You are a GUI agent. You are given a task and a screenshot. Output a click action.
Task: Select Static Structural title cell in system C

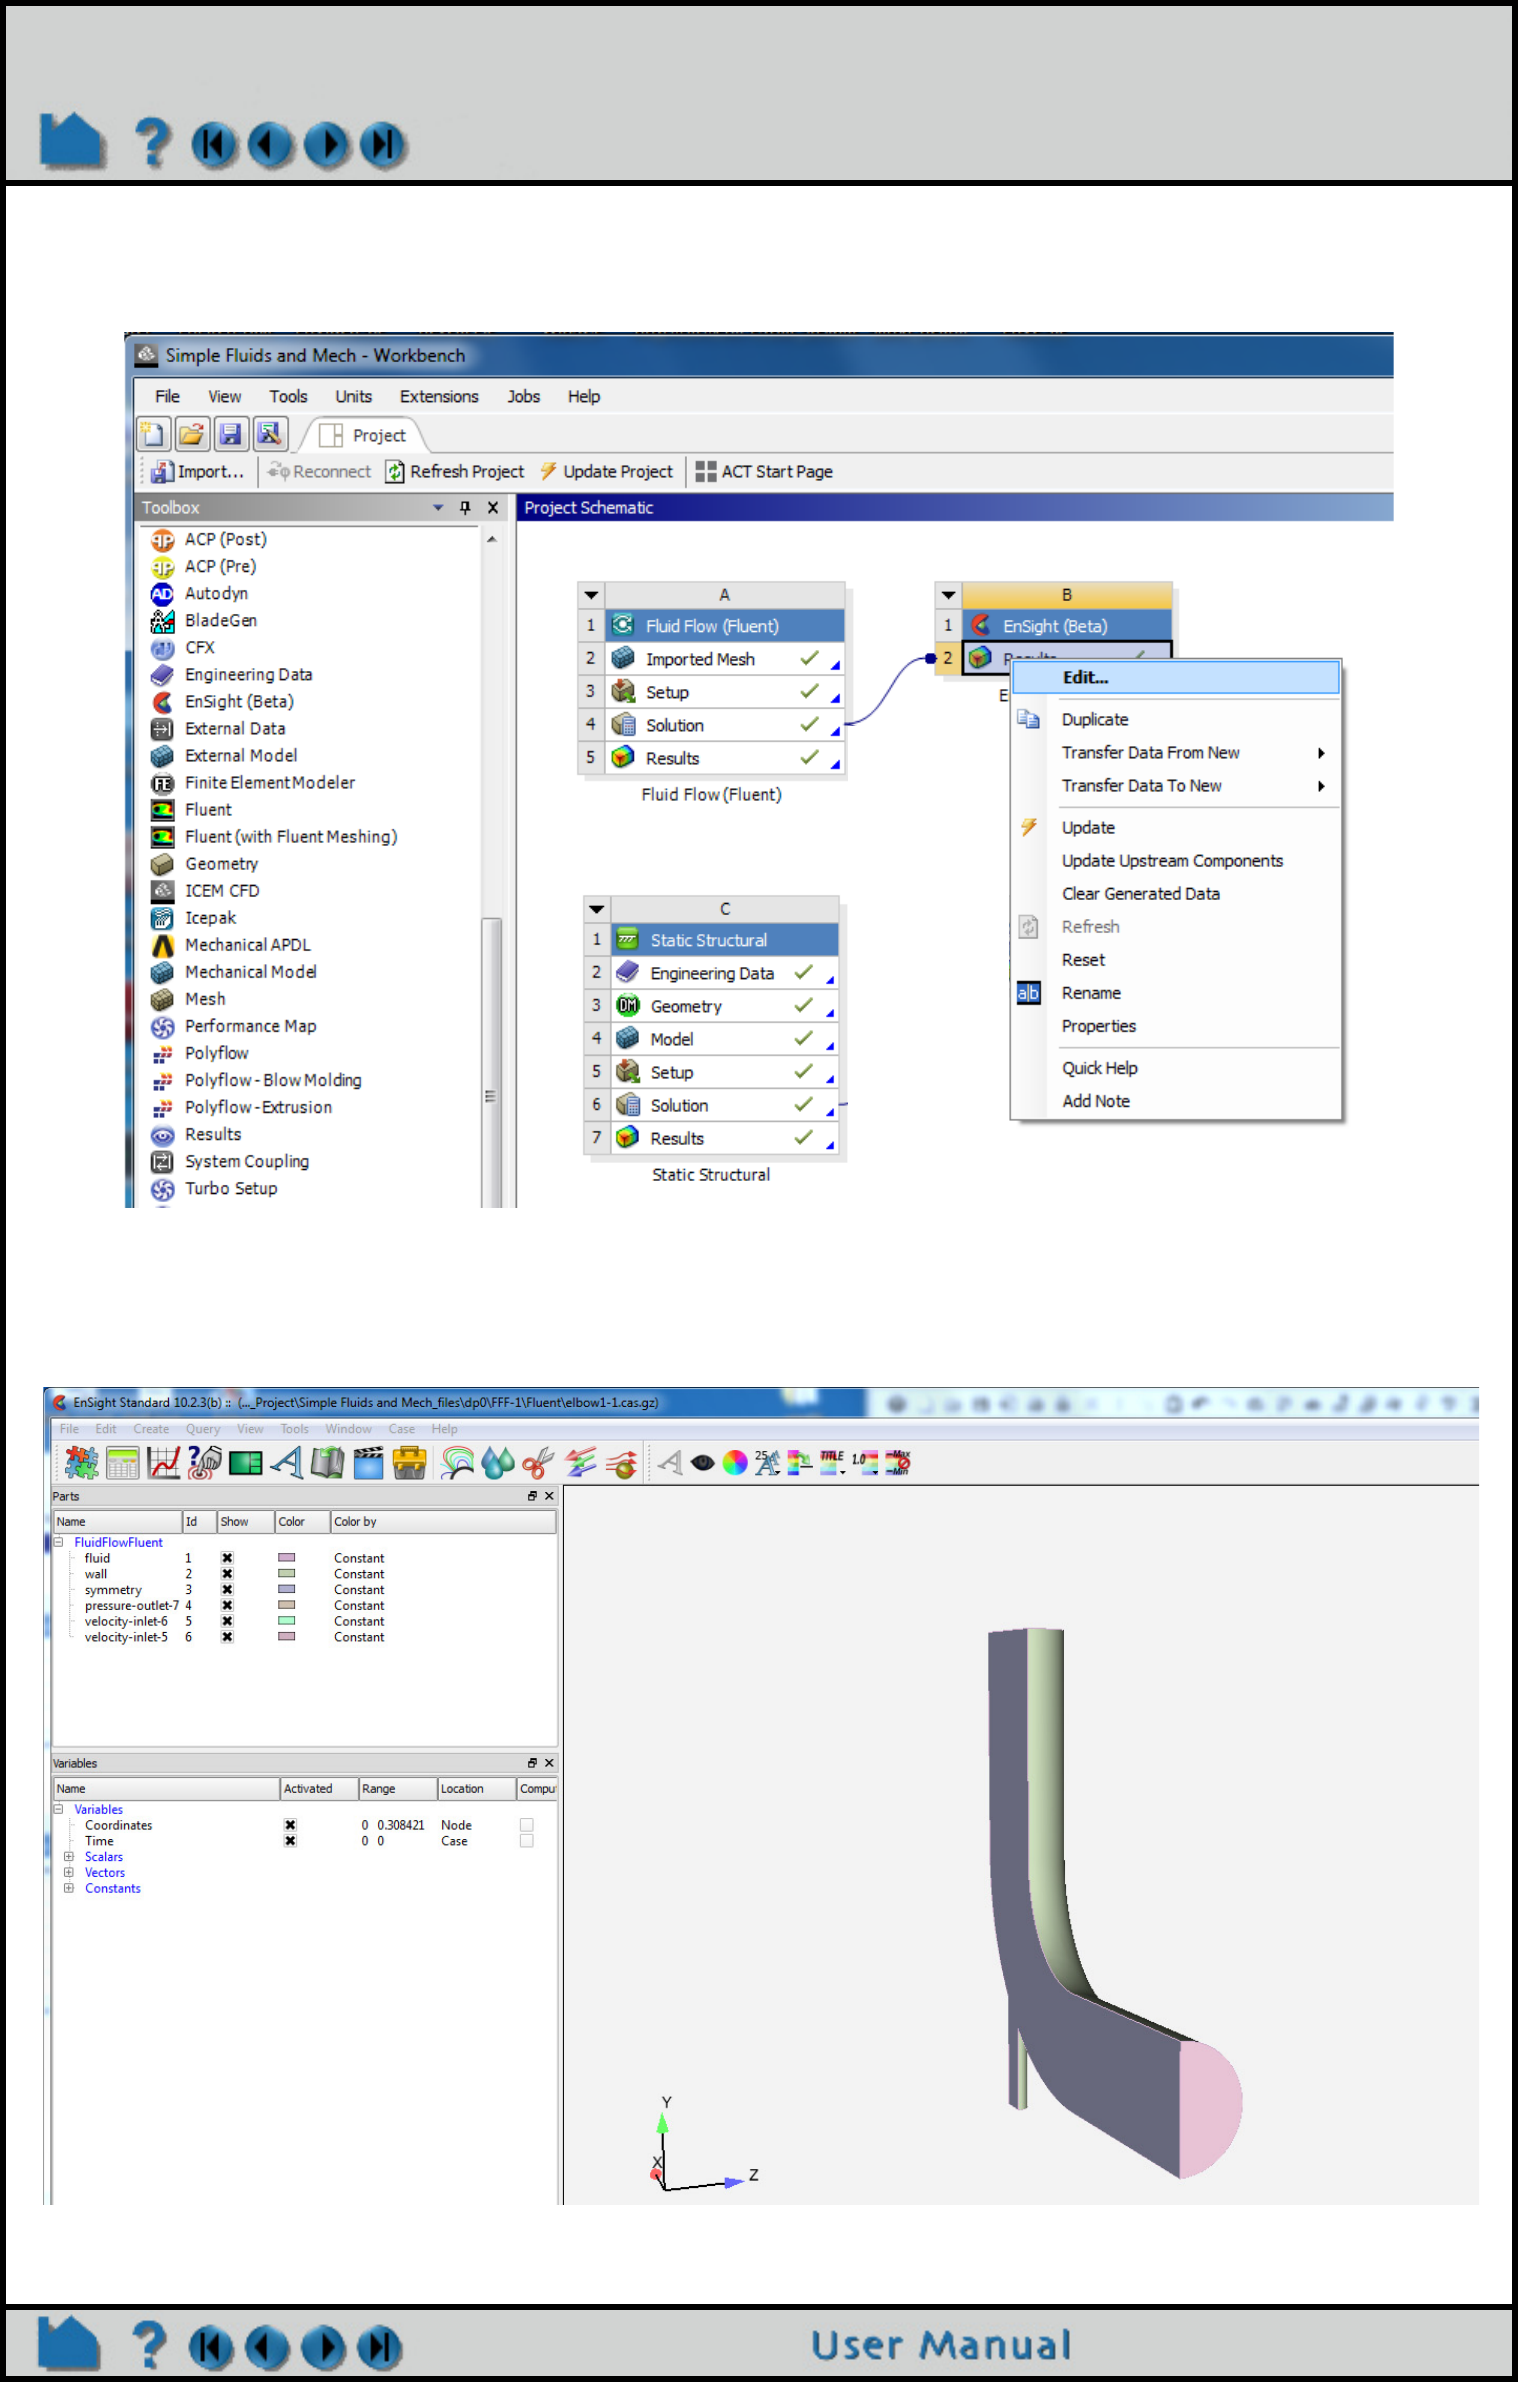724,940
